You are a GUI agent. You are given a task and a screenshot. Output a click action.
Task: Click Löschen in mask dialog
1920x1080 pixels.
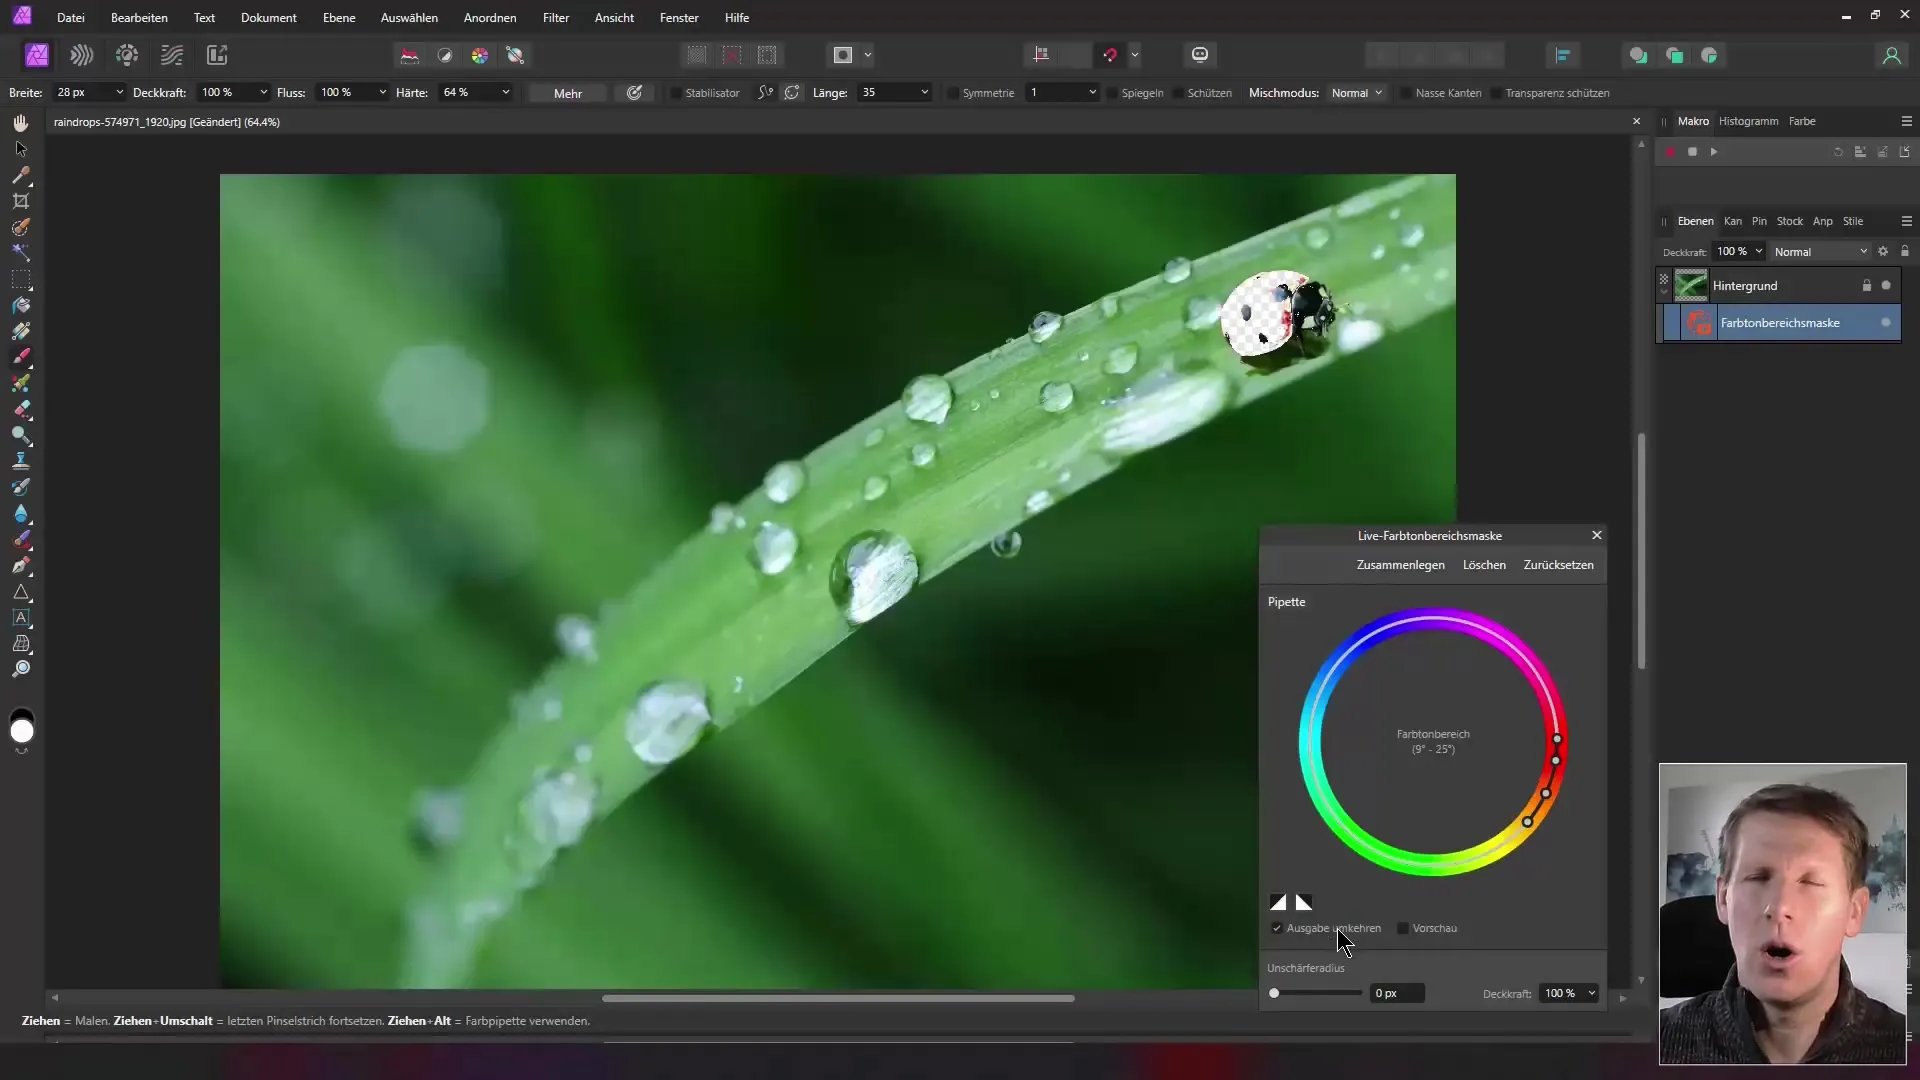(x=1484, y=565)
